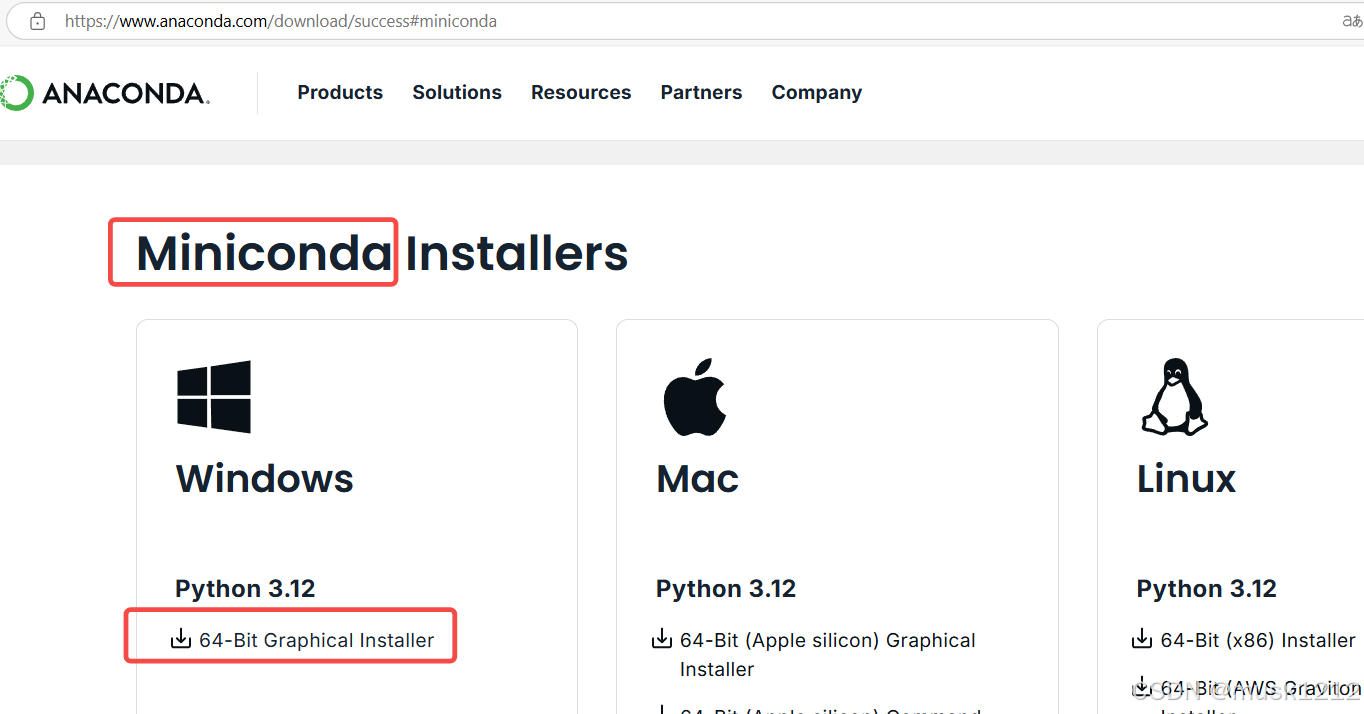Viewport: 1364px width, 714px height.
Task: Open the Solutions menu
Action: (457, 92)
